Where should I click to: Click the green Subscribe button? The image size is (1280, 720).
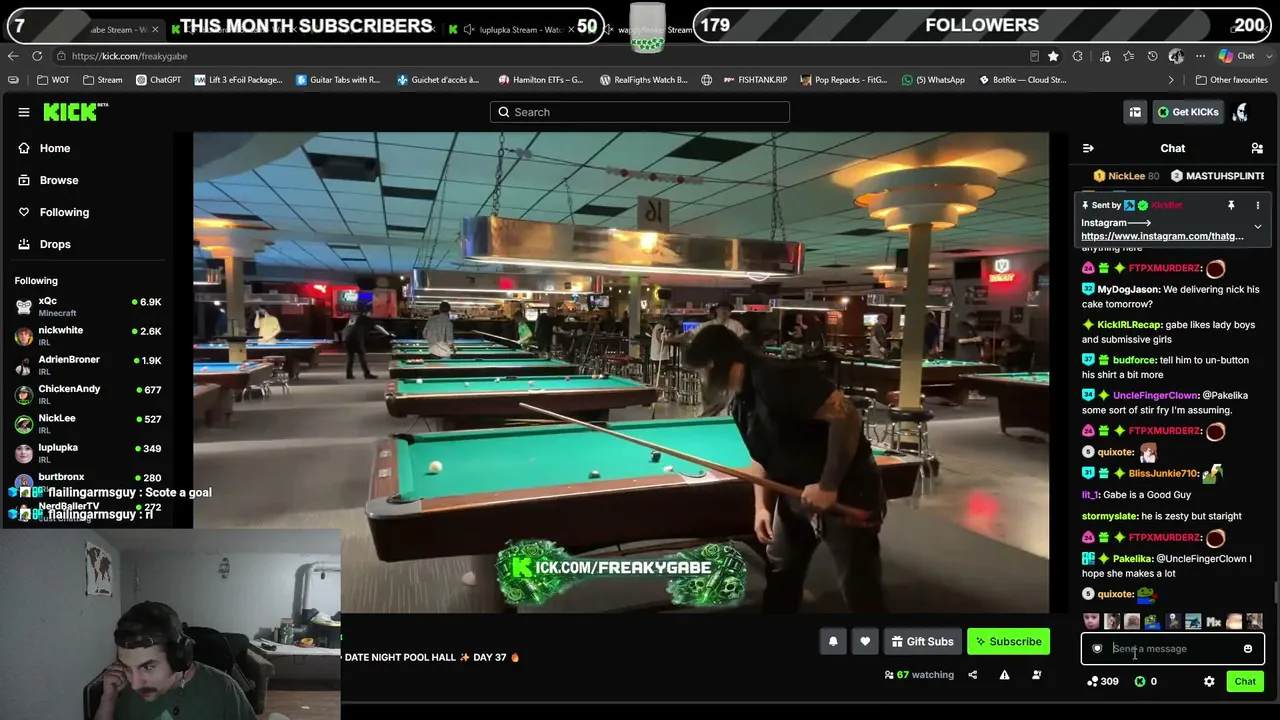pyautogui.click(x=1008, y=642)
